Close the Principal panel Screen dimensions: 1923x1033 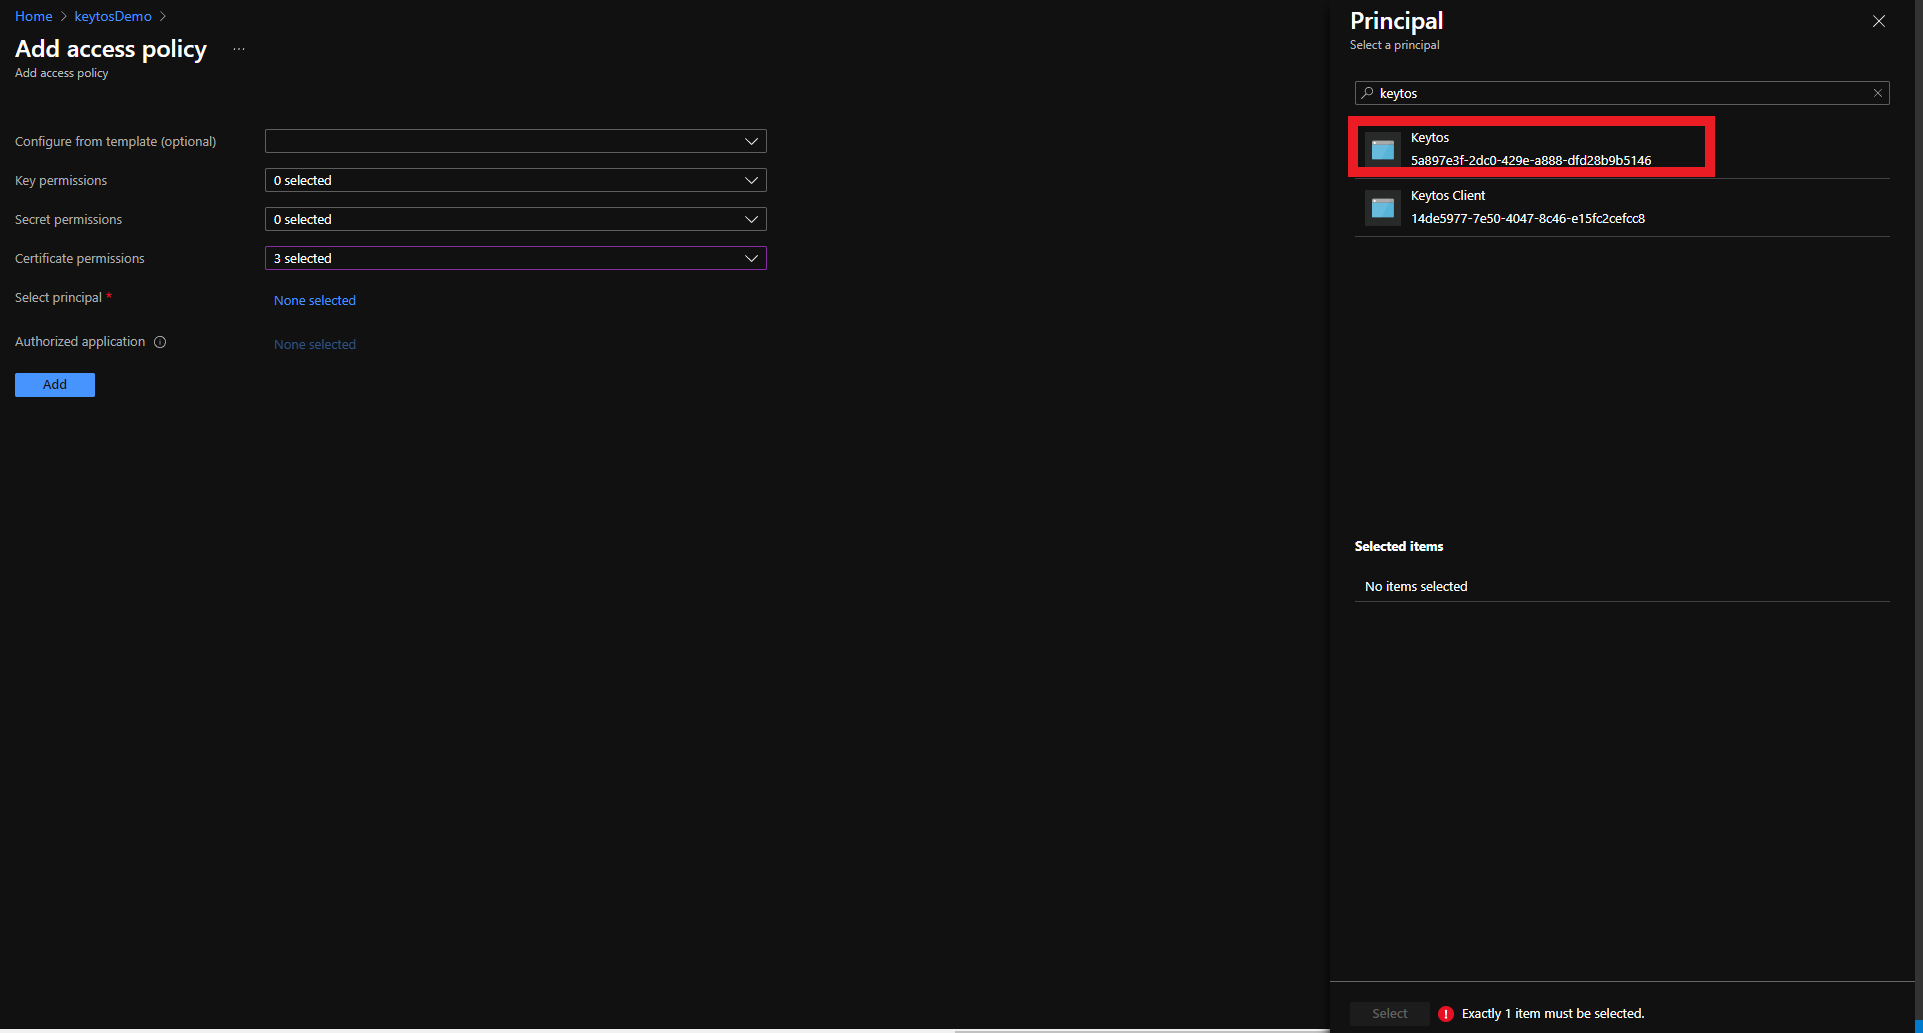[x=1879, y=21]
